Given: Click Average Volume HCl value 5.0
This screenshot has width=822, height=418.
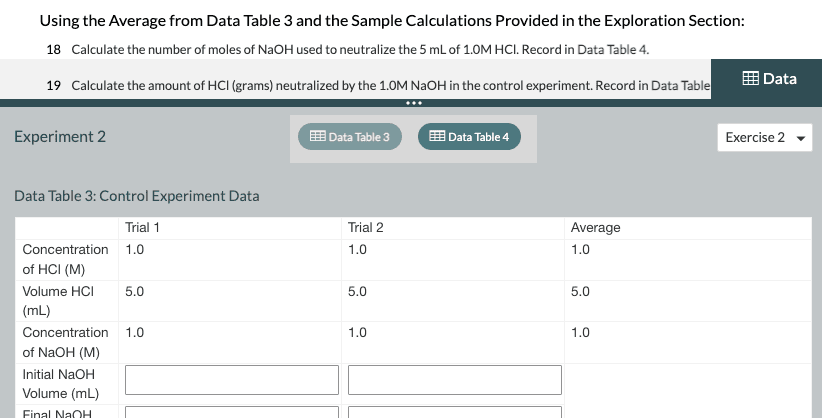Looking at the screenshot, I should pyautogui.click(x=580, y=292).
